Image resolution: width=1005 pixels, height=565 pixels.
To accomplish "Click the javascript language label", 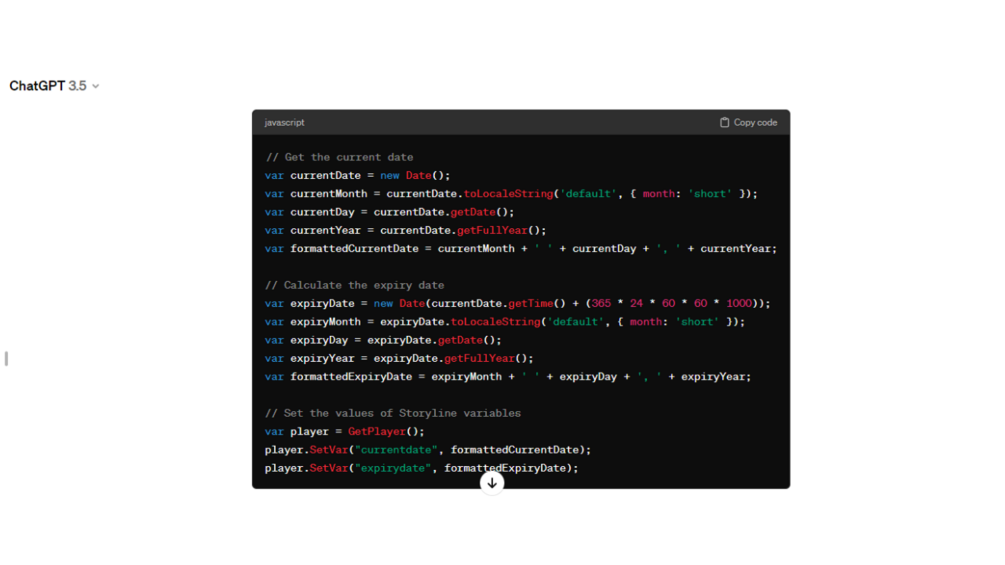I will point(285,122).
